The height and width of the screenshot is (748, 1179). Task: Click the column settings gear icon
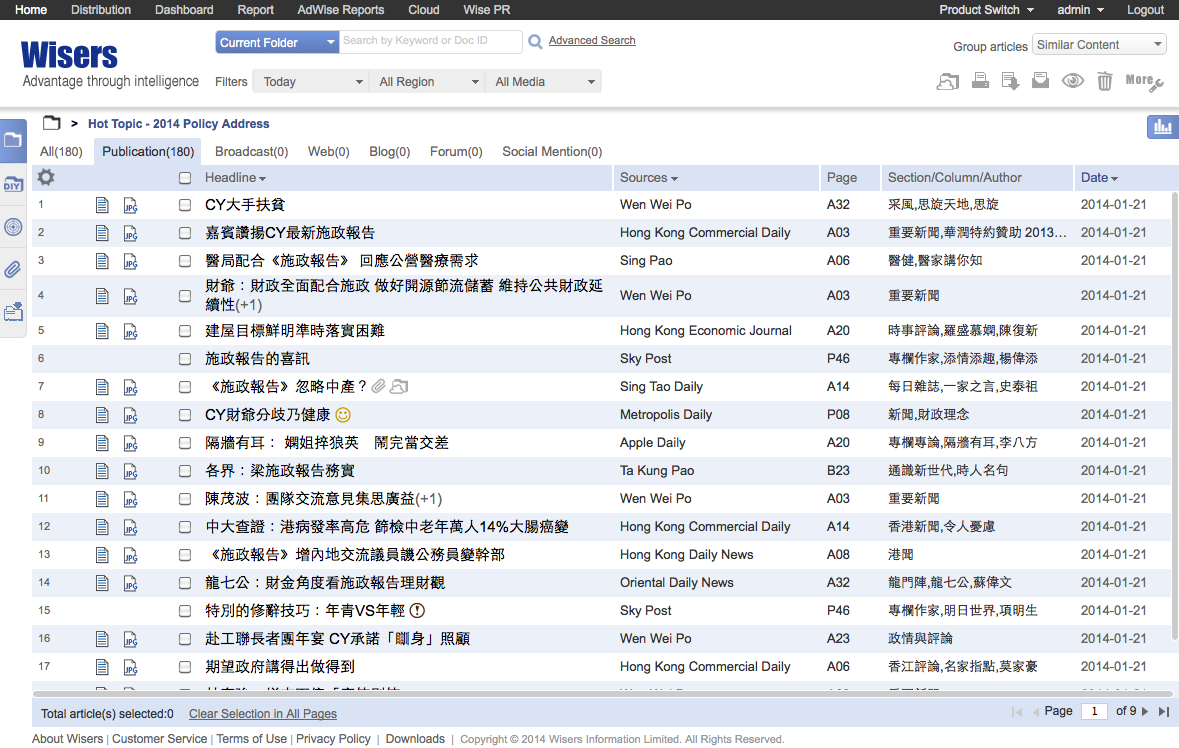46,178
